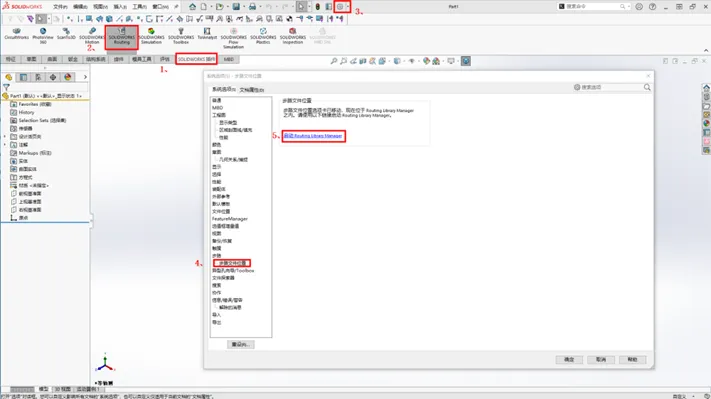
Task: Click the Open file icon
Action: pyautogui.click(x=219, y=7)
